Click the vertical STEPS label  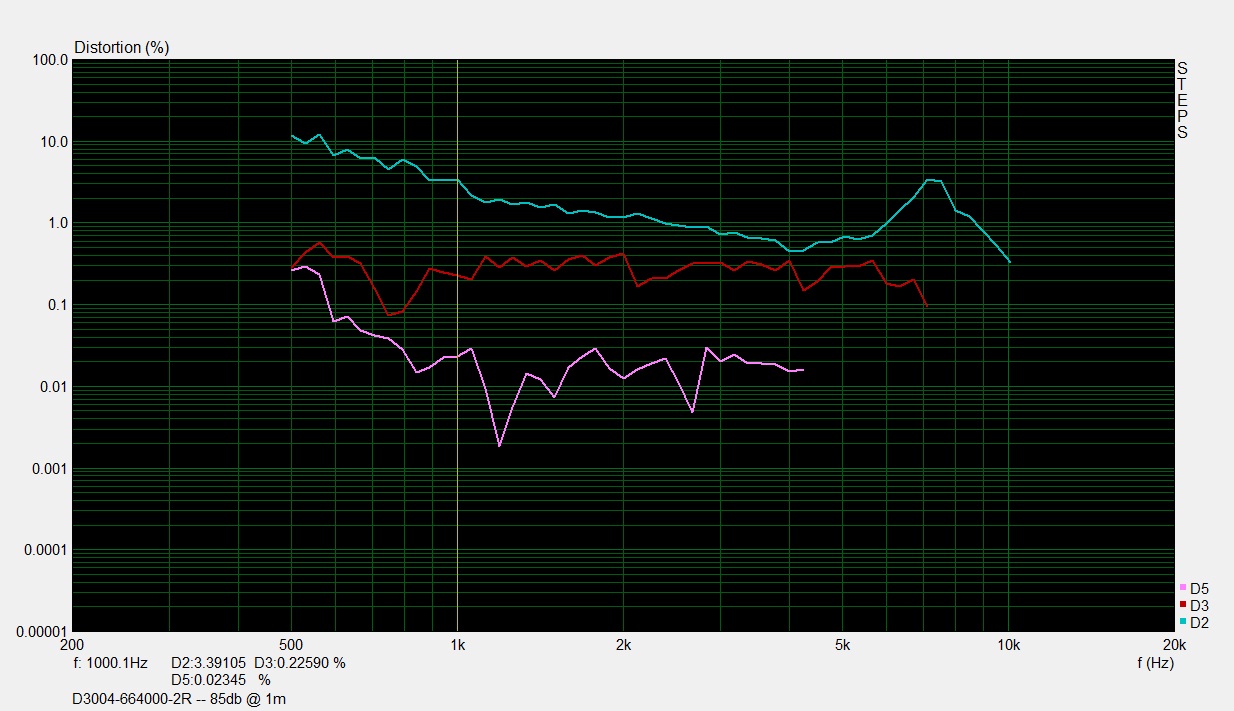[x=1182, y=100]
